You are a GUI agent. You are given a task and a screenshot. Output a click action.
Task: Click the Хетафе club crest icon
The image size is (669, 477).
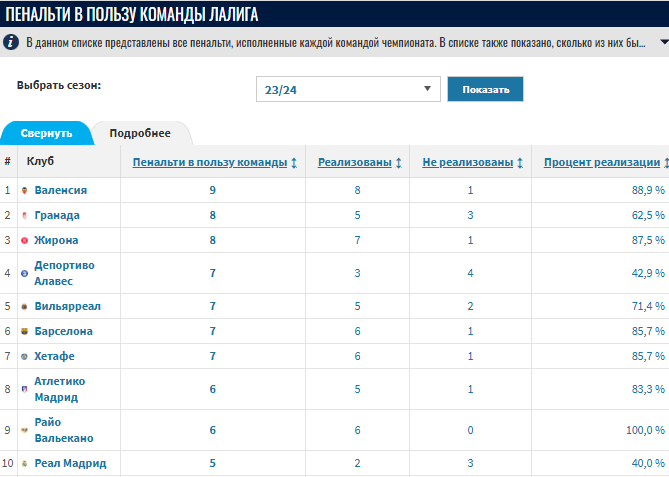24,357
